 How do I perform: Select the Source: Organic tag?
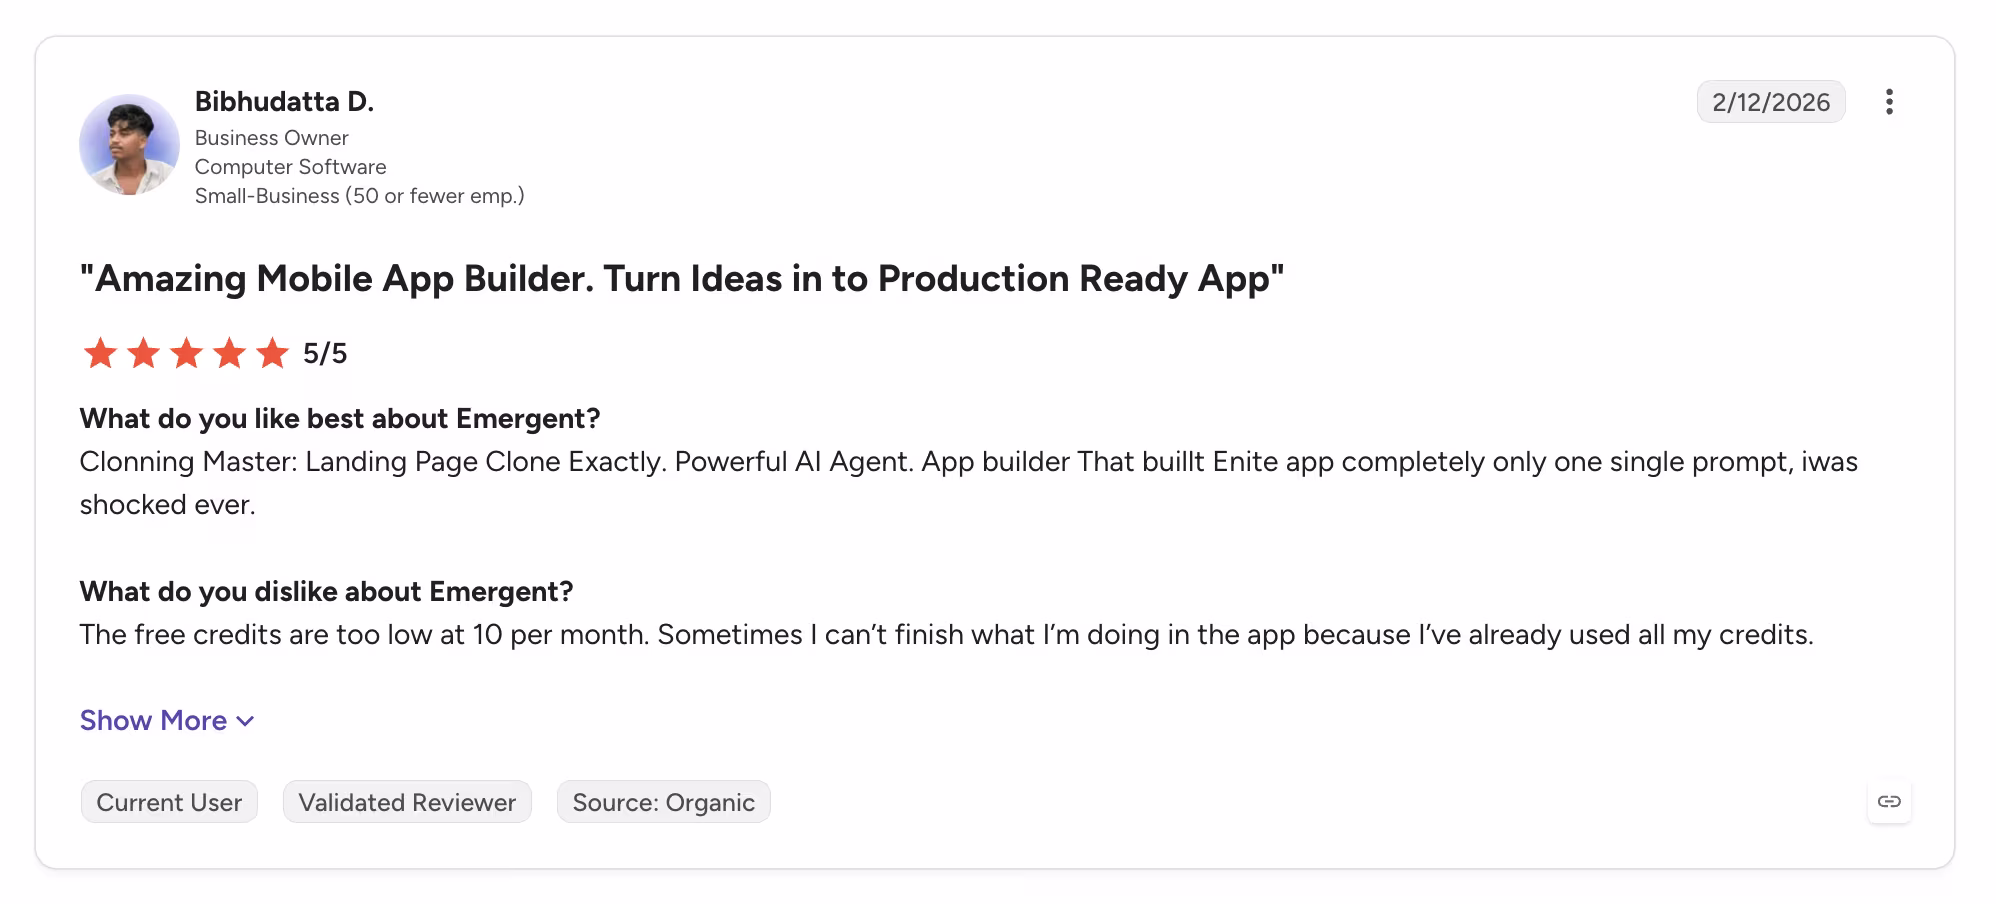(x=664, y=802)
